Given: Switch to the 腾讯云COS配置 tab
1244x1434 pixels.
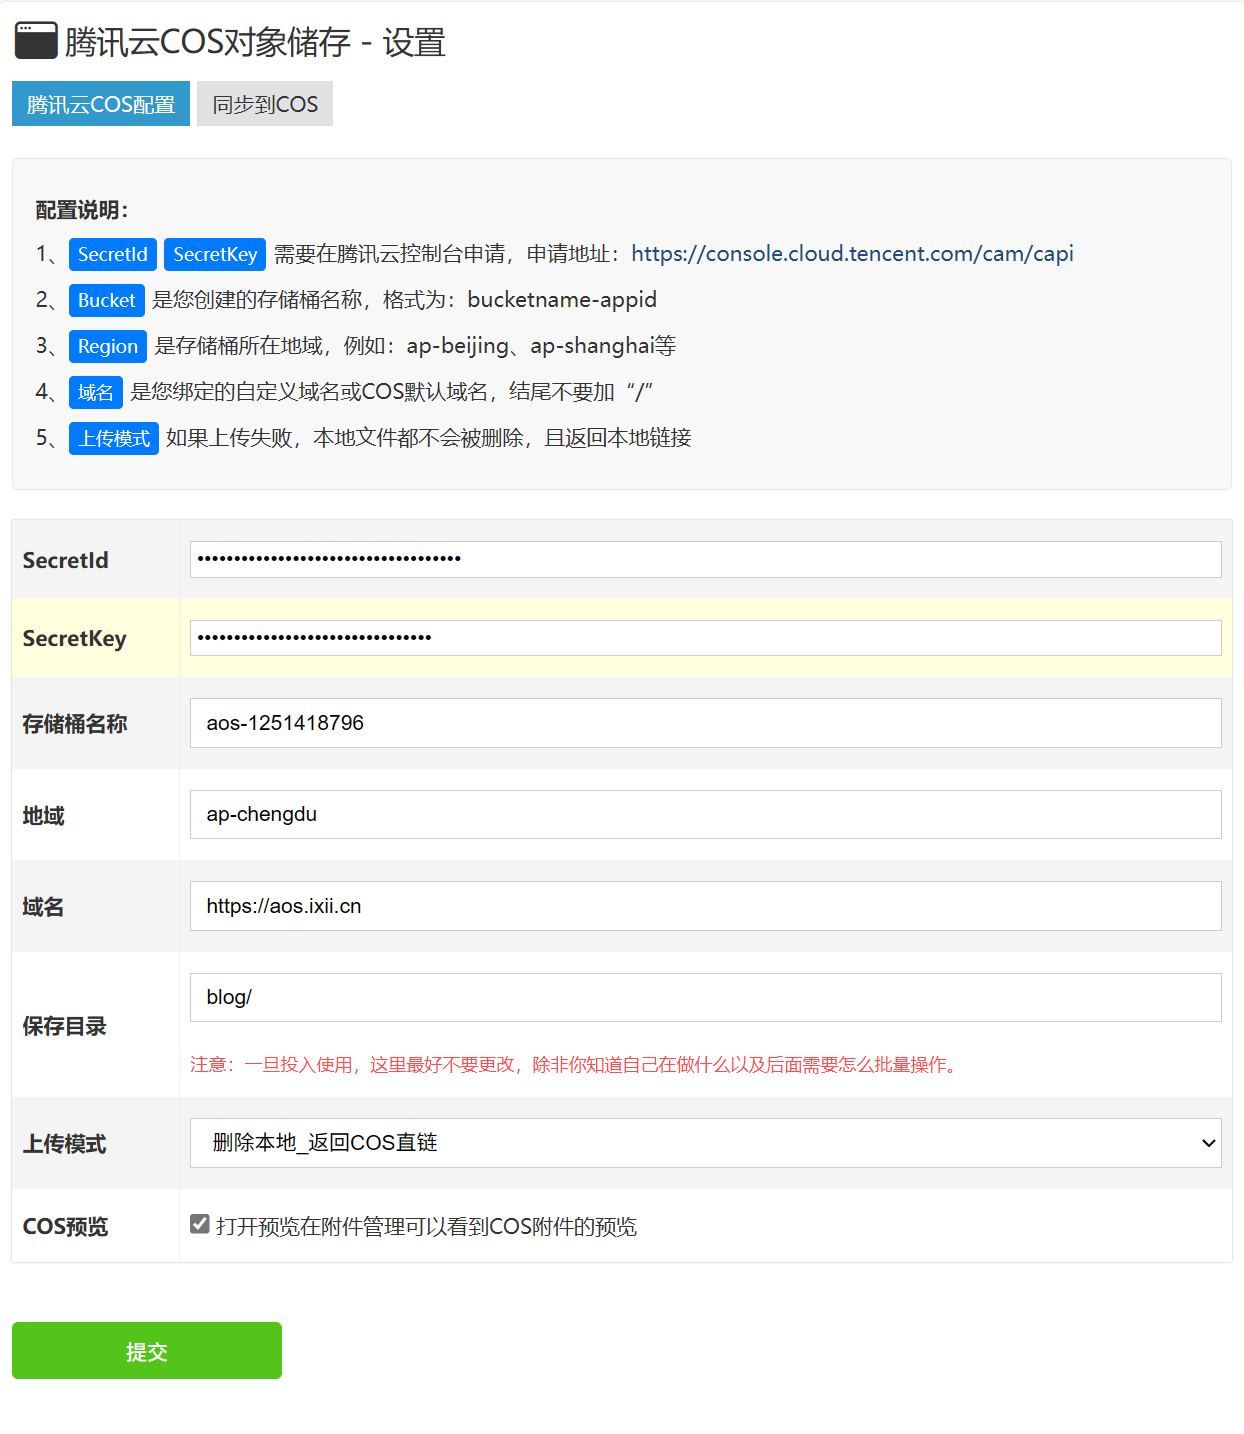Looking at the screenshot, I should 101,104.
